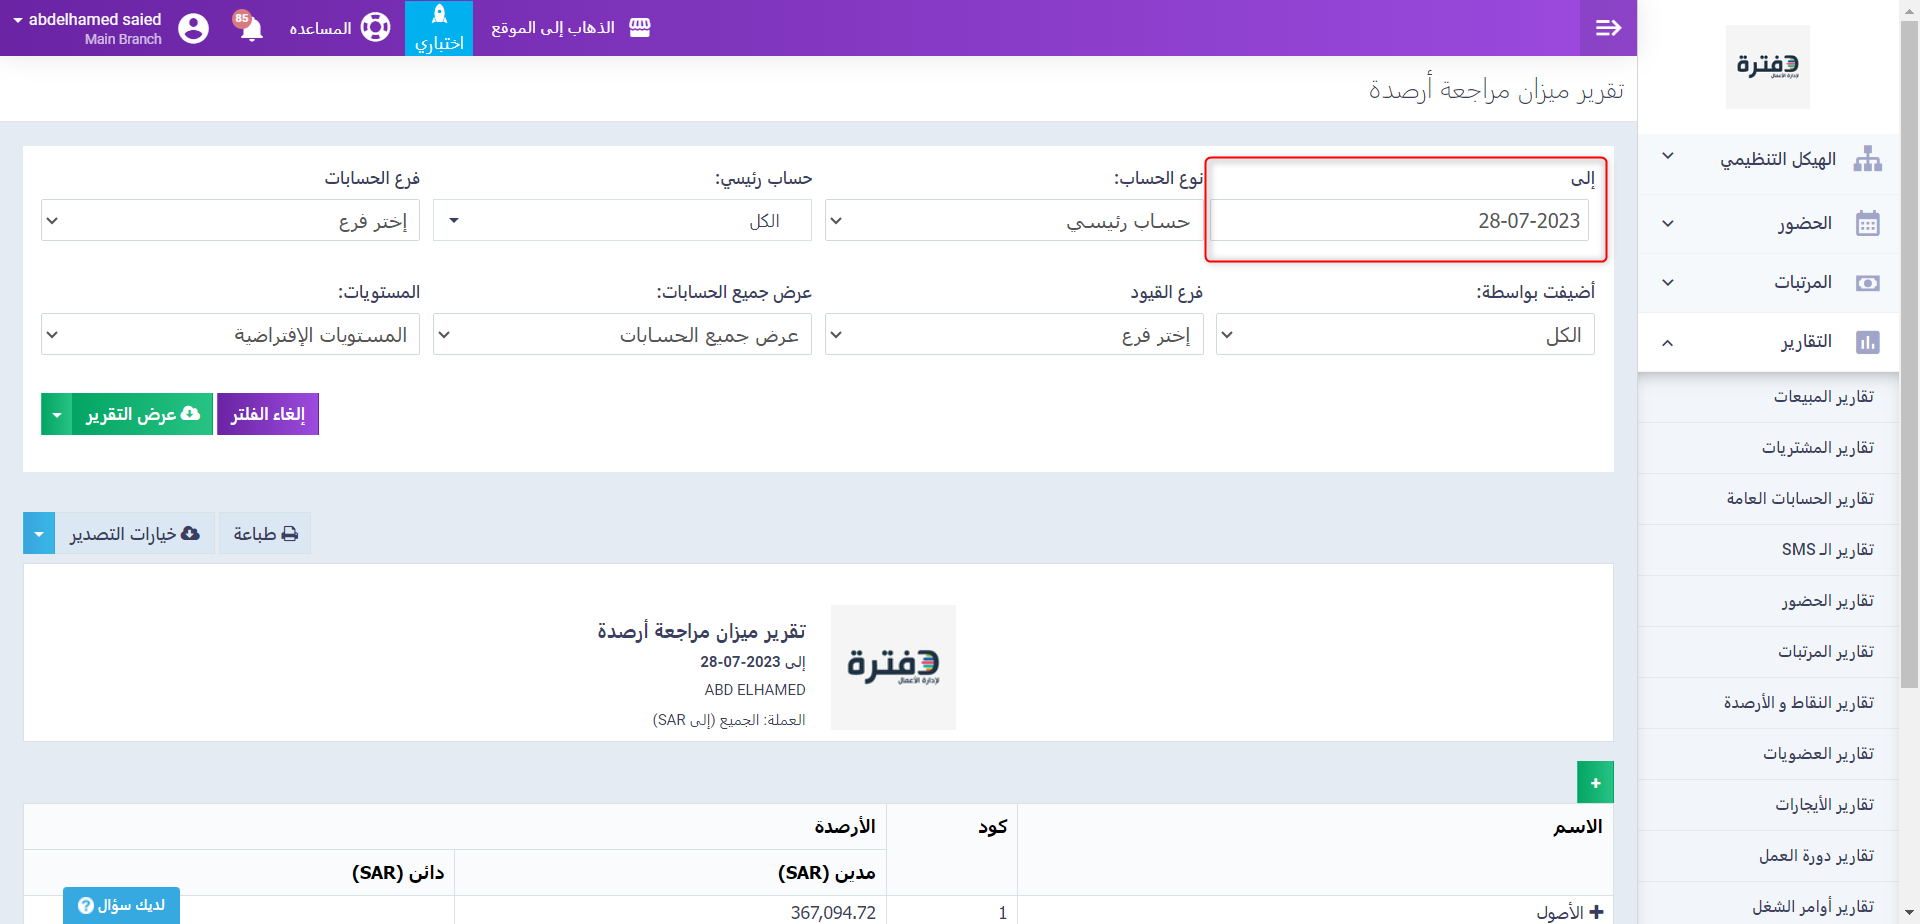The image size is (1920, 924).
Task: Click the الاسم column header
Action: tap(1578, 827)
